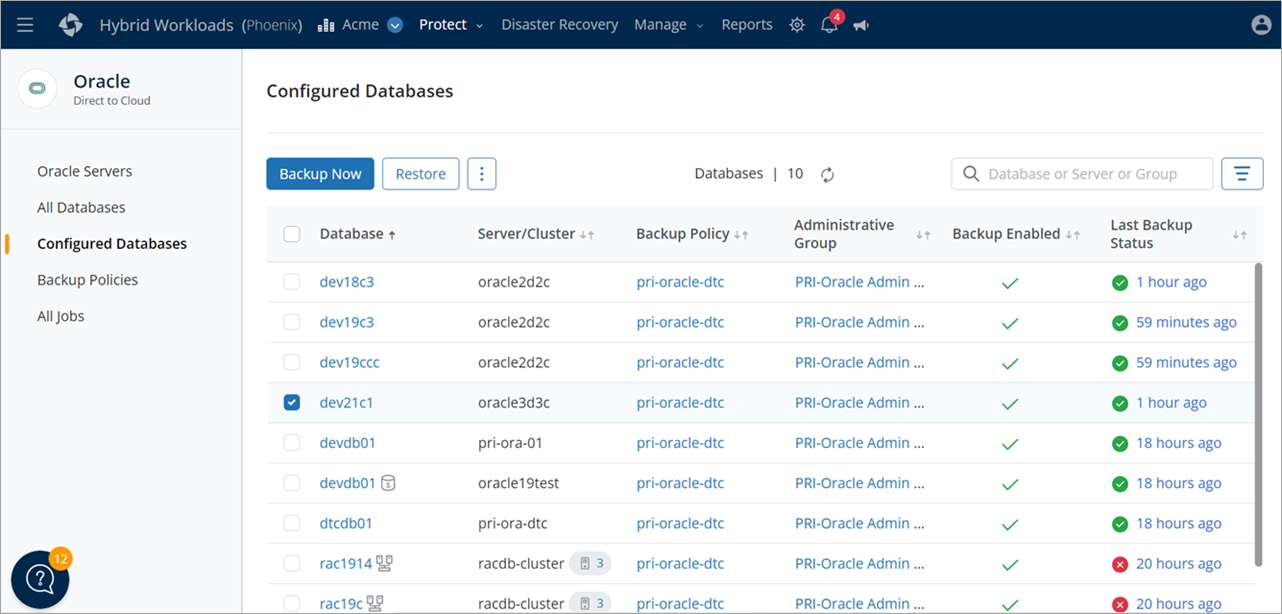Screen dimensions: 1282x614
Task: Open the user profile icon
Action: coord(1261,25)
